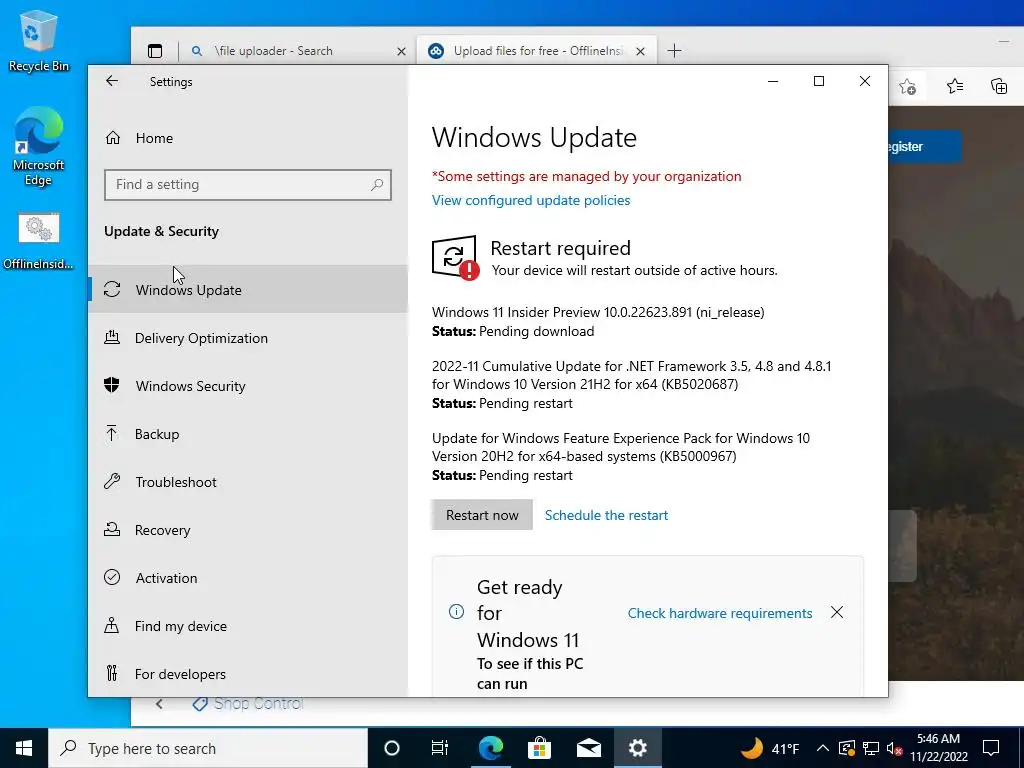This screenshot has height=768, width=1024.
Task: Add this page to favorites in Edge
Action: pos(907,86)
